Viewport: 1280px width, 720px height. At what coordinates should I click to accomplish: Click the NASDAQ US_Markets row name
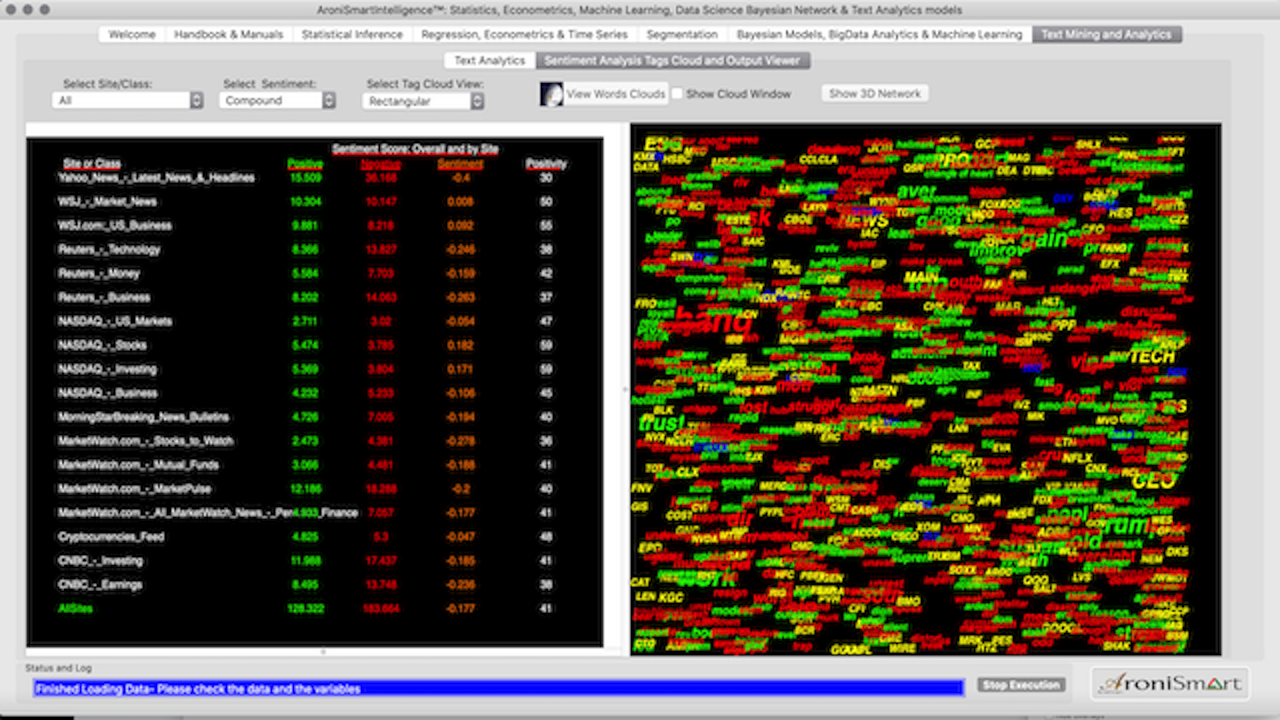(x=115, y=322)
